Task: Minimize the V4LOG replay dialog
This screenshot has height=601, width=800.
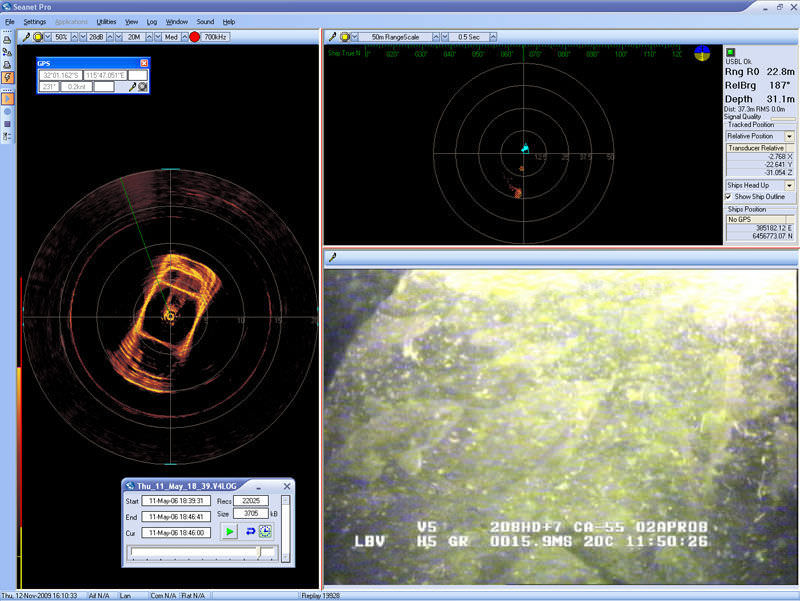Action: pos(258,486)
